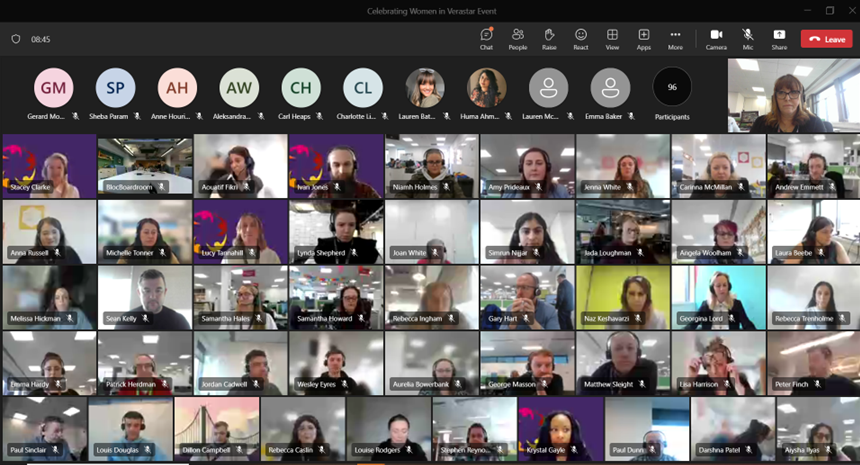Select Andrew Emmett's video tile
Image resolution: width=860 pixels, height=465 pixels.
click(814, 166)
